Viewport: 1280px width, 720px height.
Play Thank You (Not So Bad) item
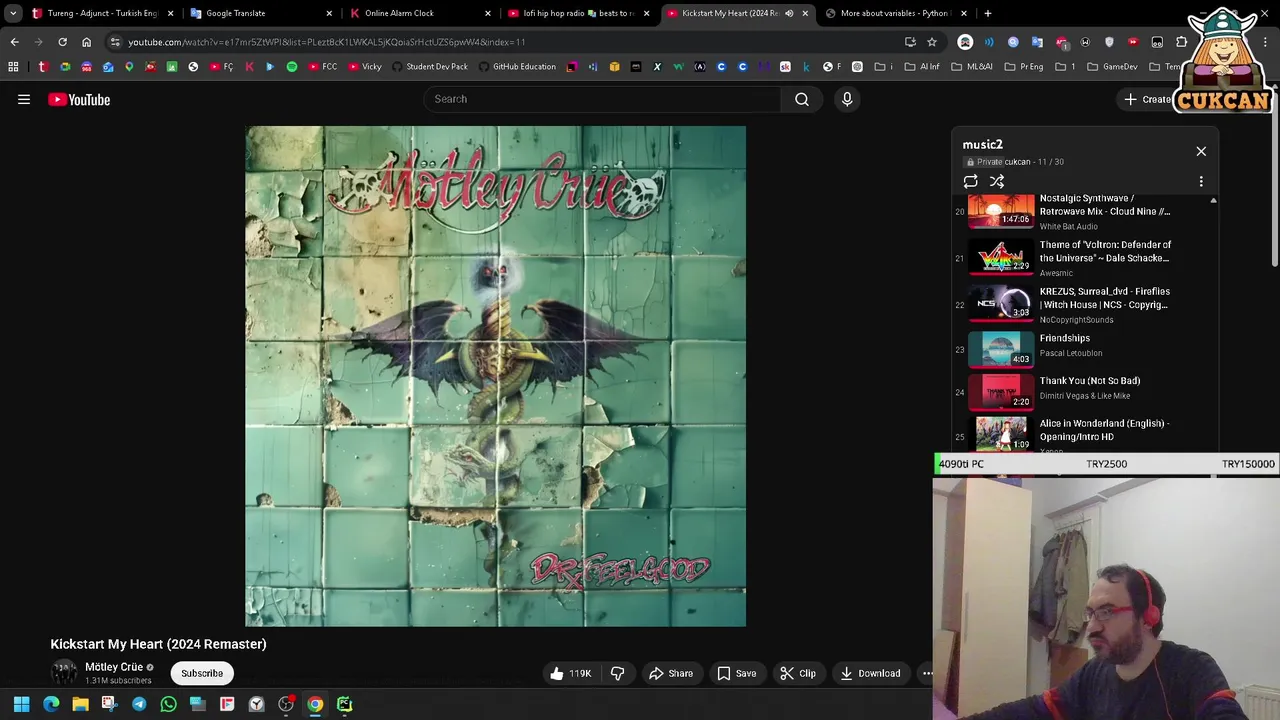coord(1082,392)
